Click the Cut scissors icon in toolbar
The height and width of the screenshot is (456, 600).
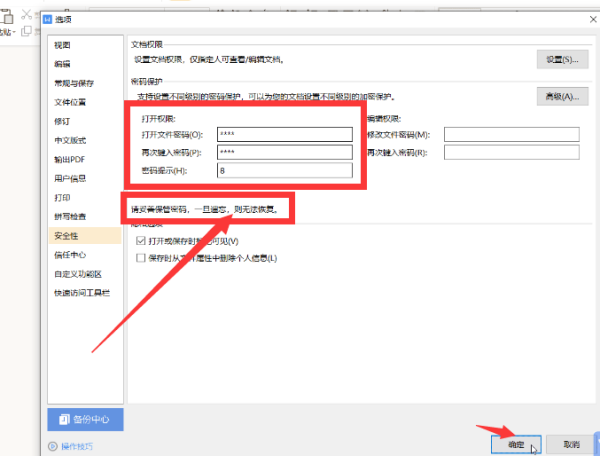click(x=26, y=15)
